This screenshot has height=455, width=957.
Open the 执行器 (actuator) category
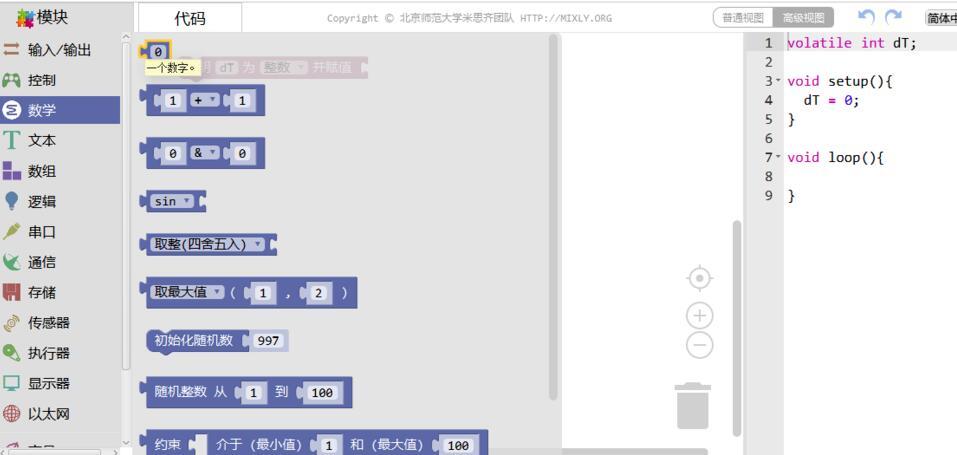48,353
